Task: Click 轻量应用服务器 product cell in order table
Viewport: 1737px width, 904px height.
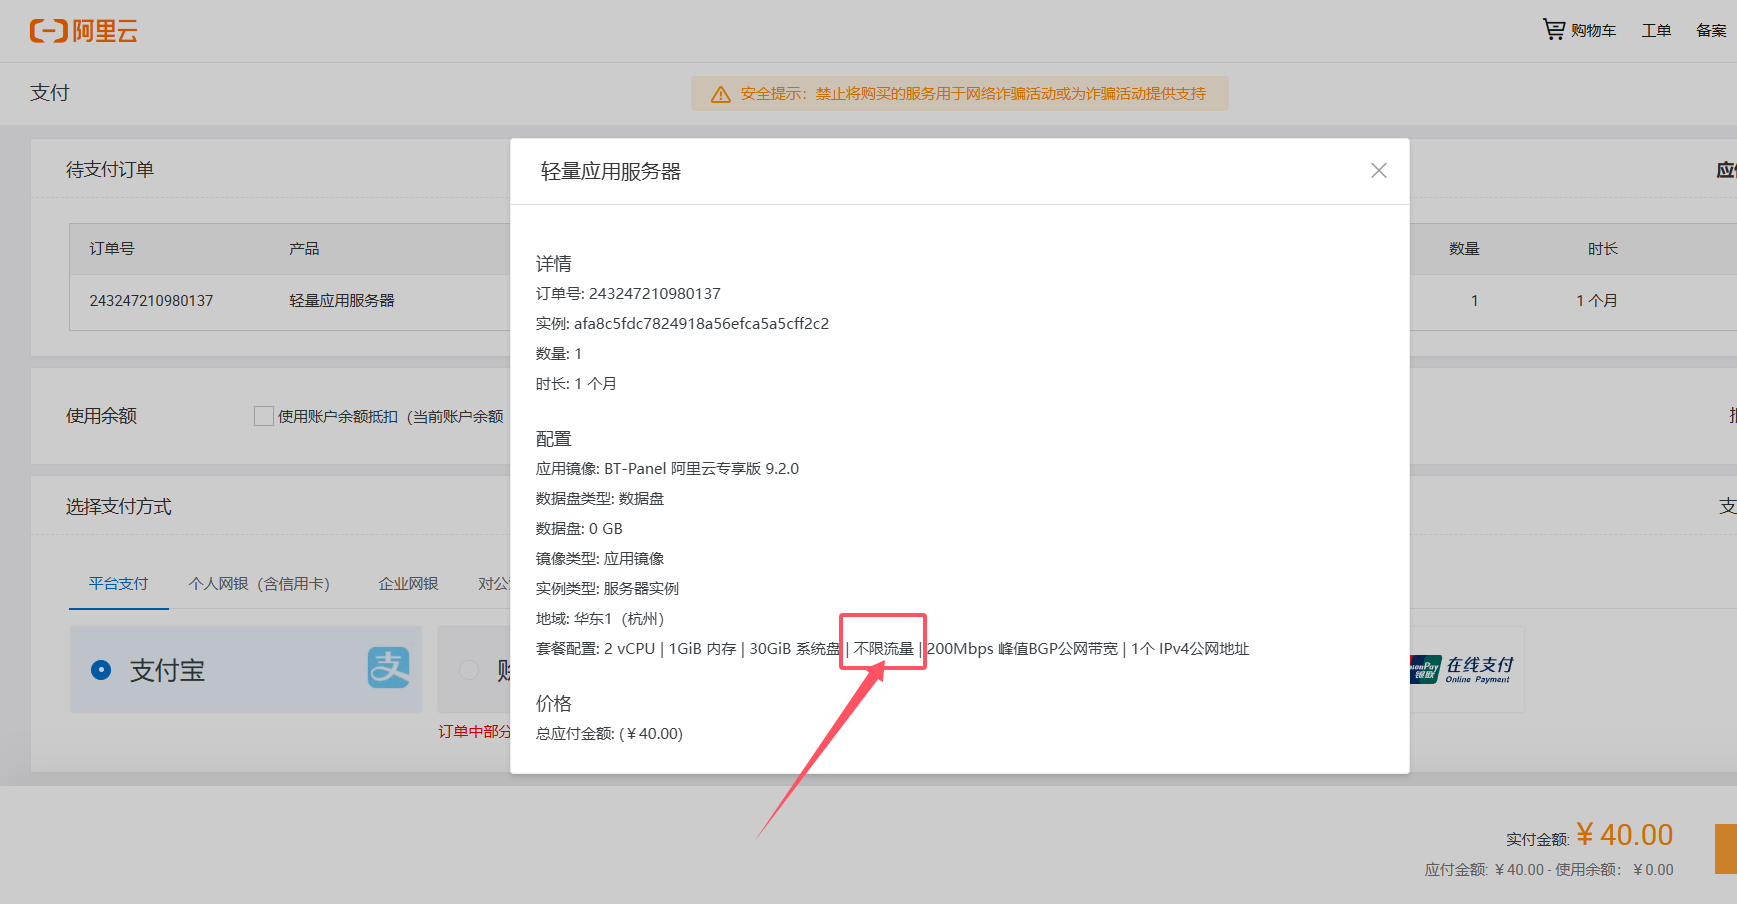Action: point(342,301)
